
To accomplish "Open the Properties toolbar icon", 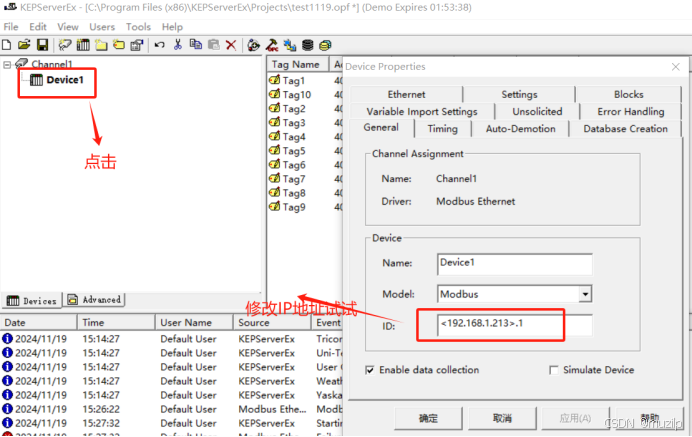I will coord(137,45).
